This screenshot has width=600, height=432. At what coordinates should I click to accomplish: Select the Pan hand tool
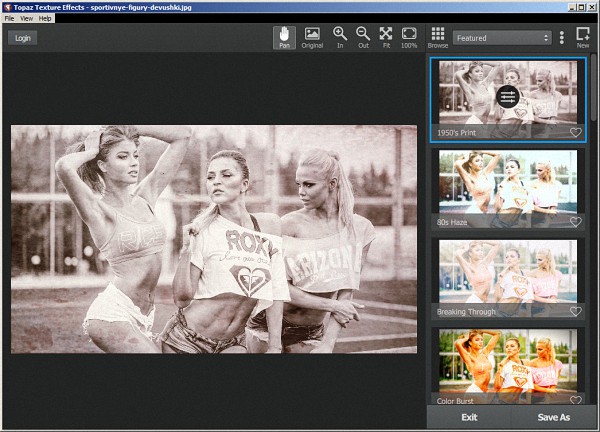pyautogui.click(x=285, y=37)
